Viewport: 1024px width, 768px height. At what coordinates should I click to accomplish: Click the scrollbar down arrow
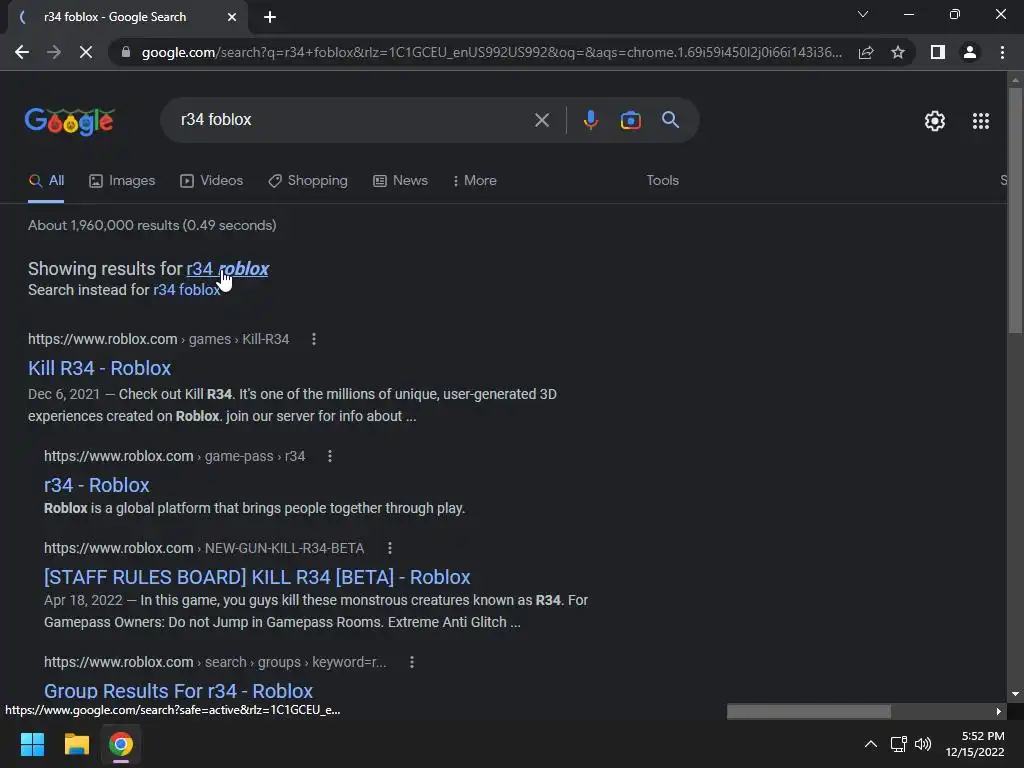click(1015, 694)
